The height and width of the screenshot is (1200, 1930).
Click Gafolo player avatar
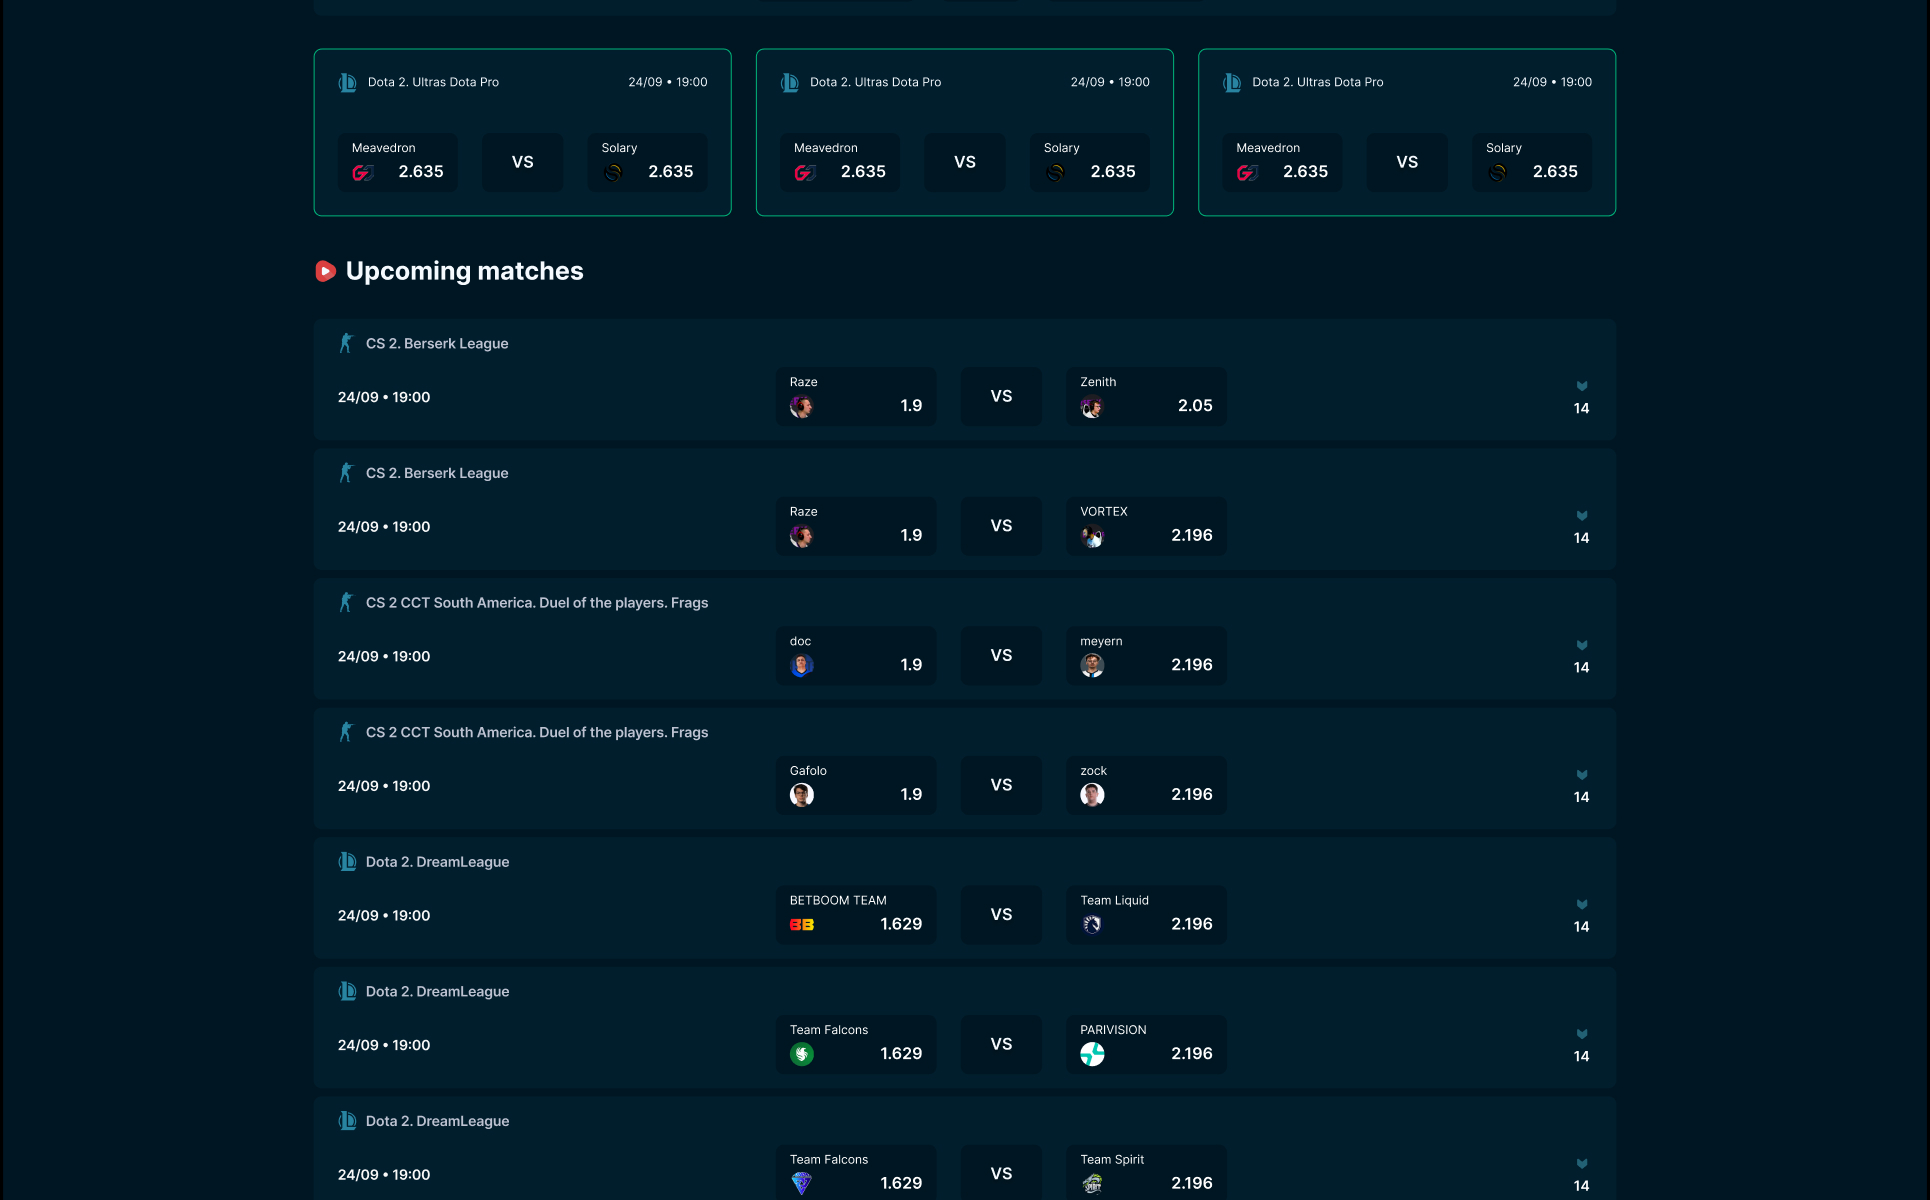[x=802, y=795]
